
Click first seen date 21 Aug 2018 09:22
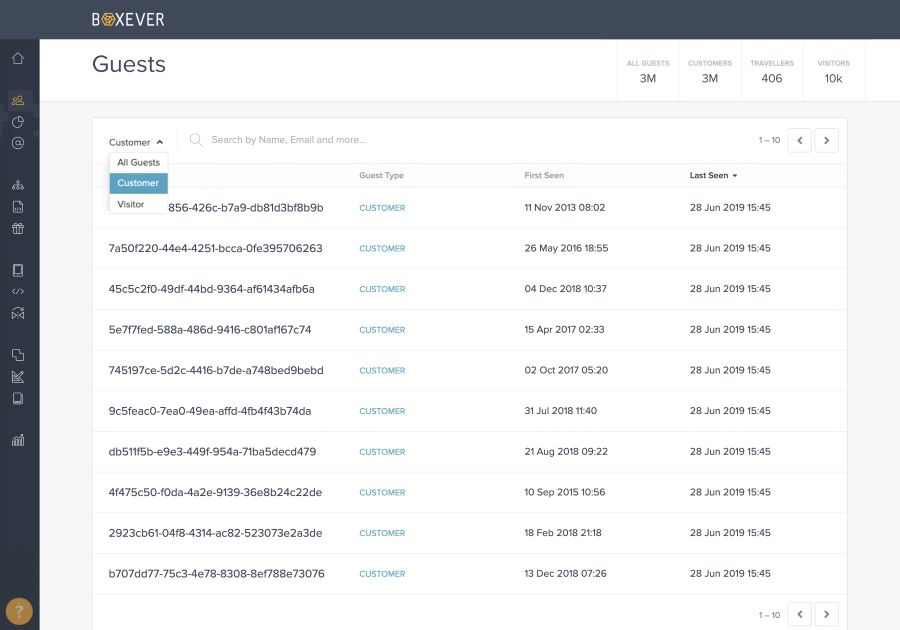566,452
